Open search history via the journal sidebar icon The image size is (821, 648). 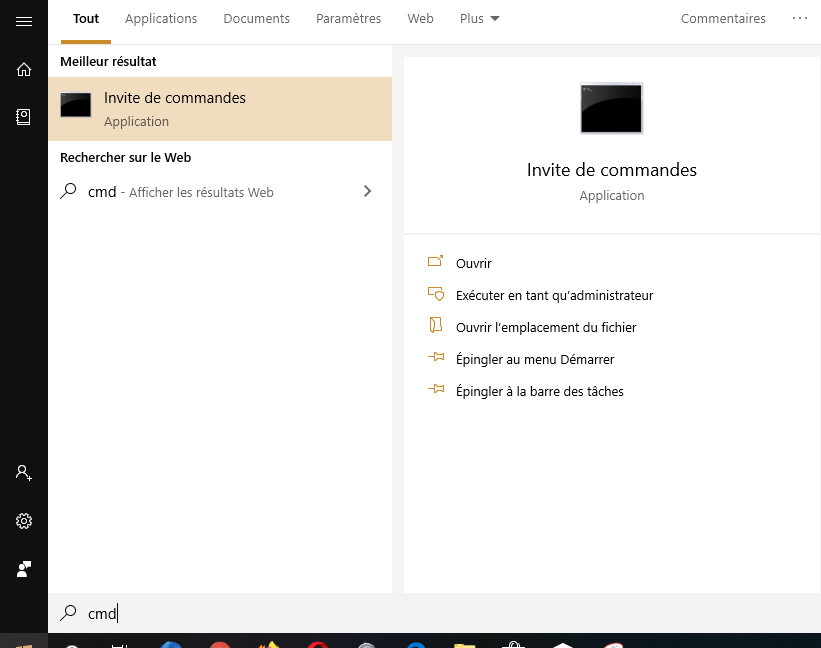24,116
